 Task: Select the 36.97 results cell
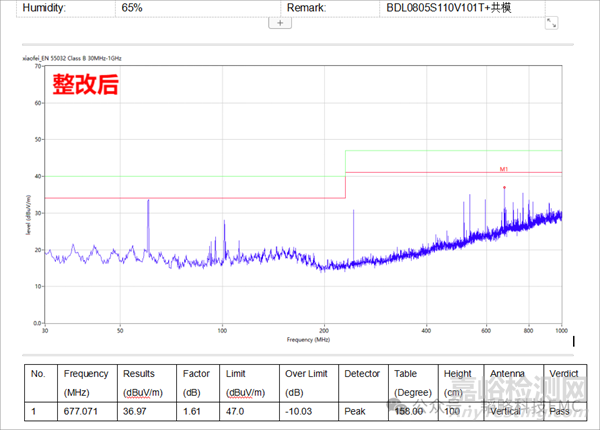[137, 410]
